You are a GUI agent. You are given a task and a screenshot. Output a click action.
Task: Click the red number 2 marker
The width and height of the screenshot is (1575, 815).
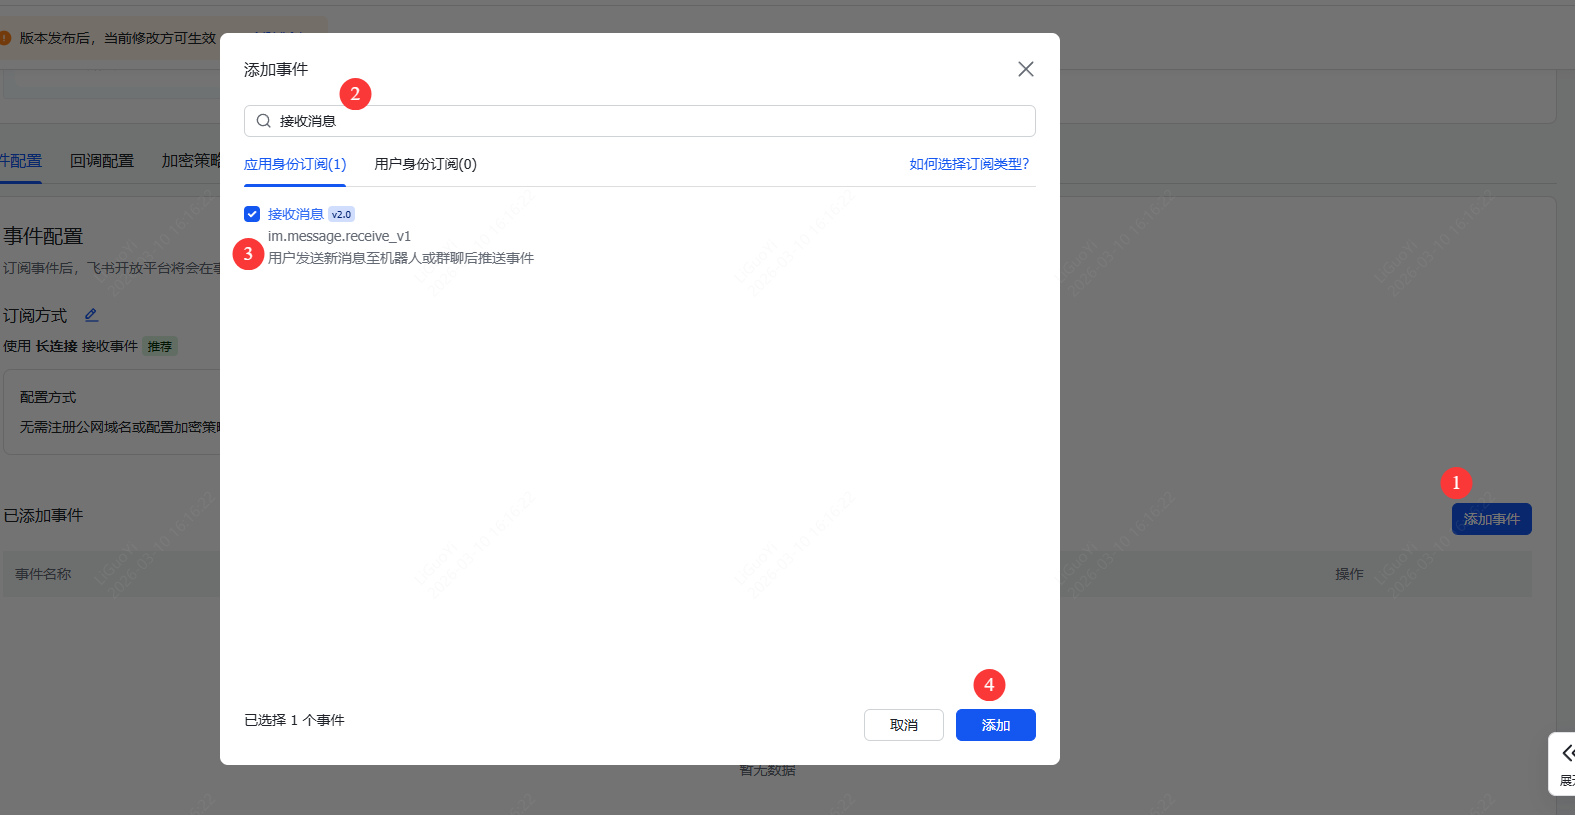(355, 94)
